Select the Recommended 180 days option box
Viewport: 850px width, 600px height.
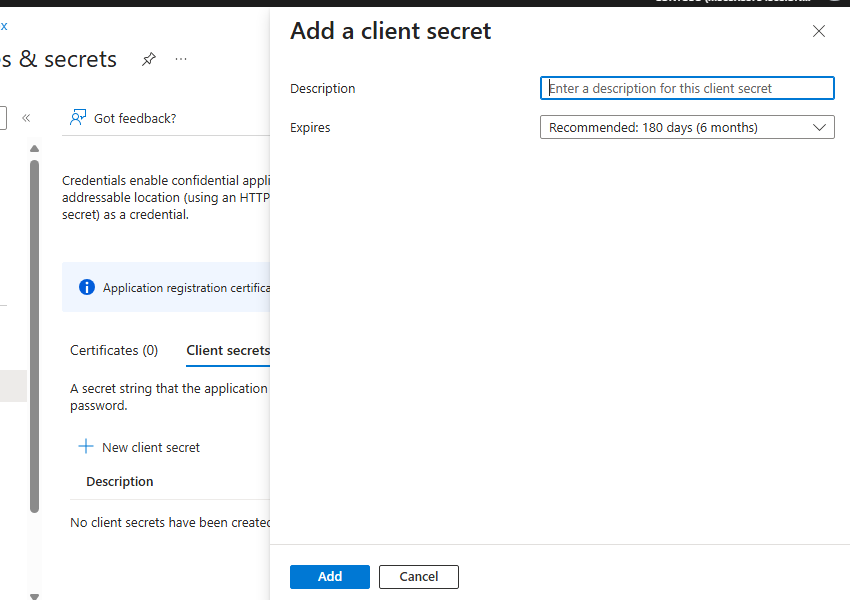(687, 127)
